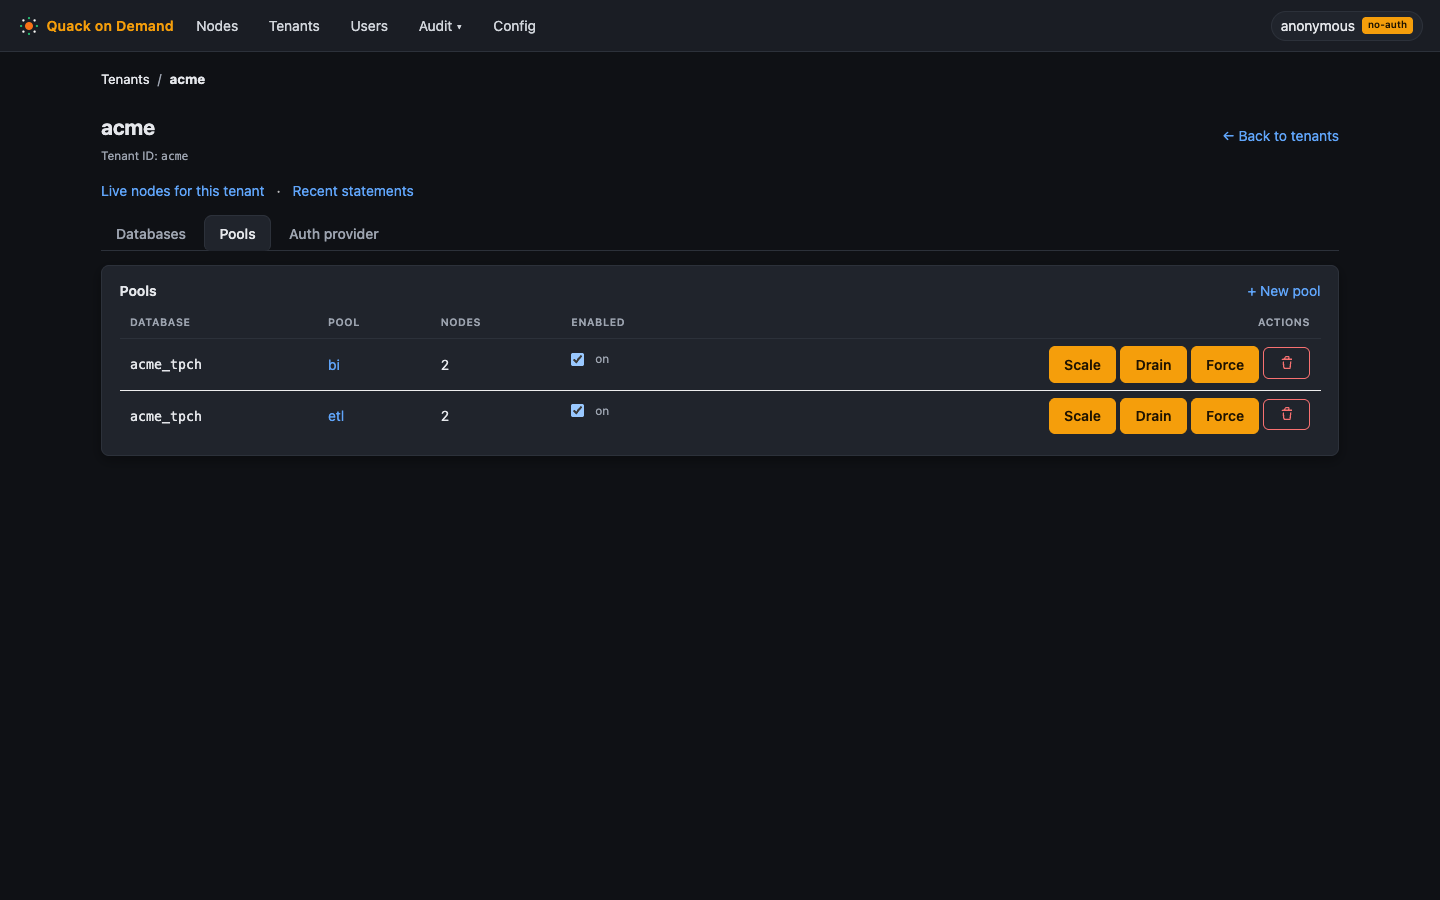Open the Users page
The height and width of the screenshot is (900, 1440).
coord(369,26)
